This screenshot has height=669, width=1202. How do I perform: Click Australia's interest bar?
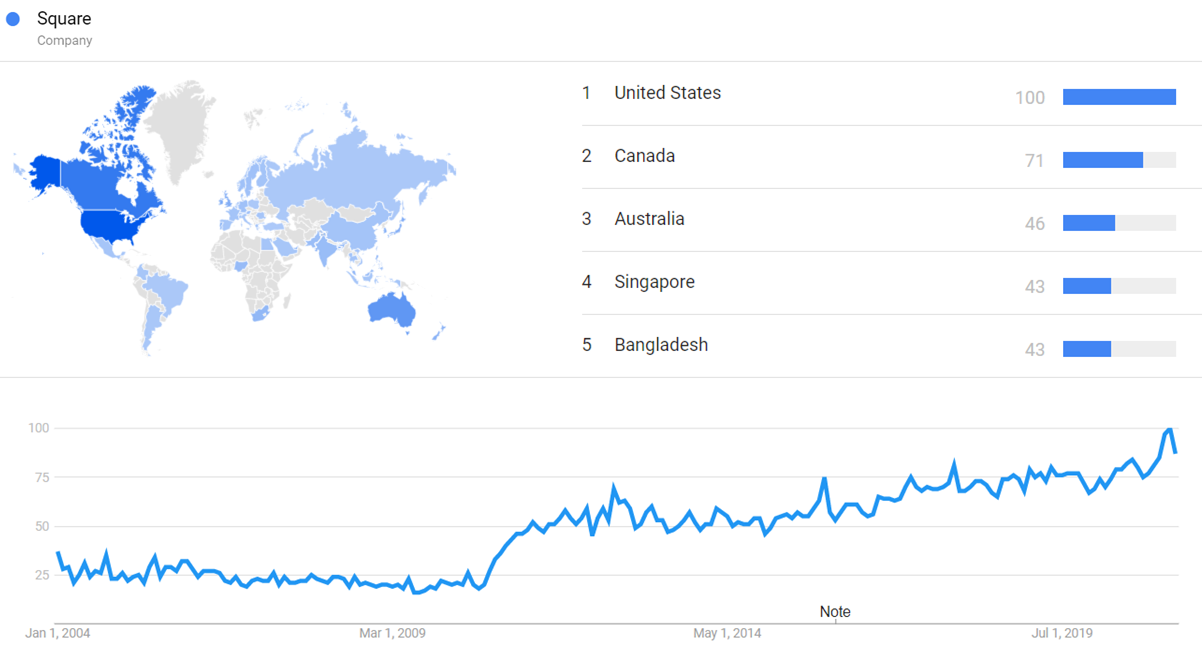(x=1088, y=223)
